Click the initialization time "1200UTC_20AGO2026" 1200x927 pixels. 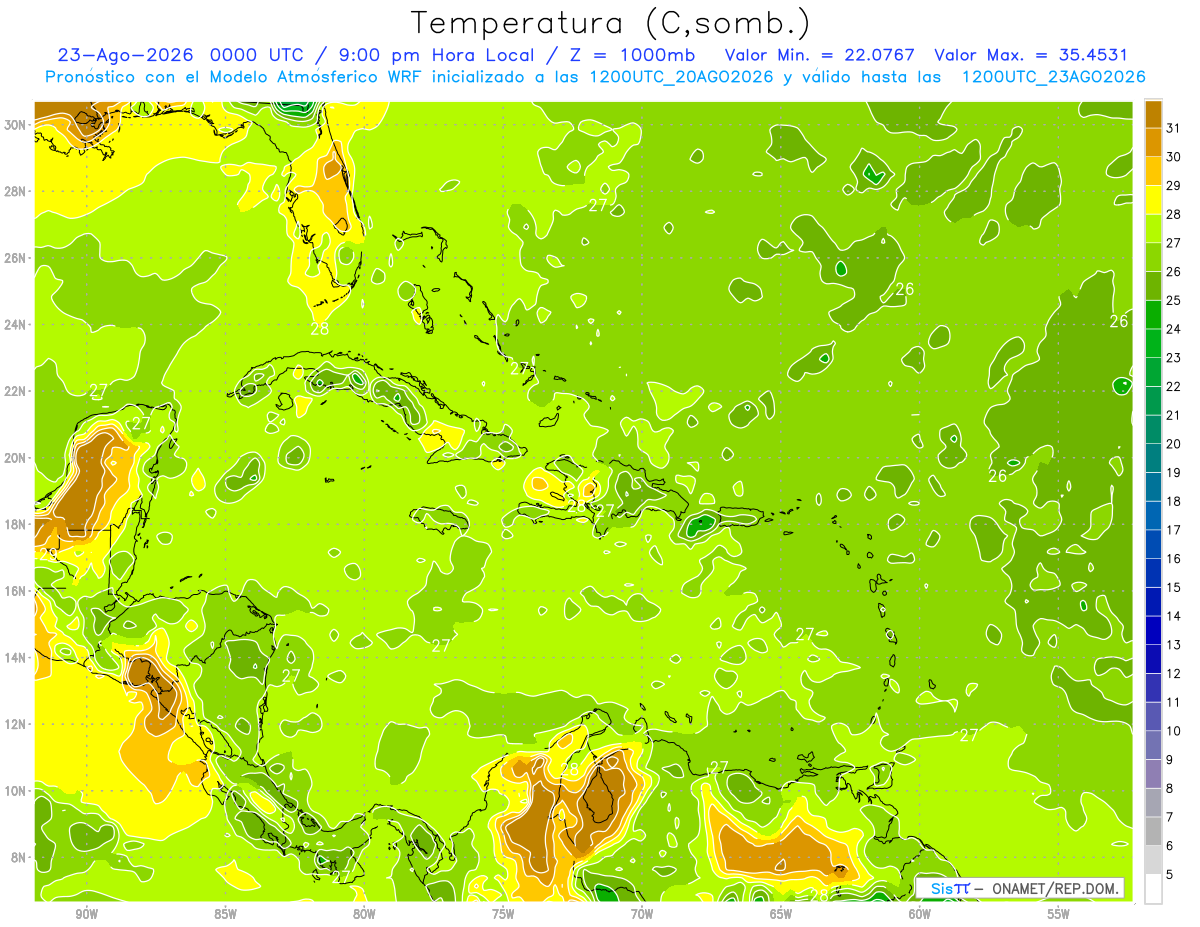(x=681, y=76)
